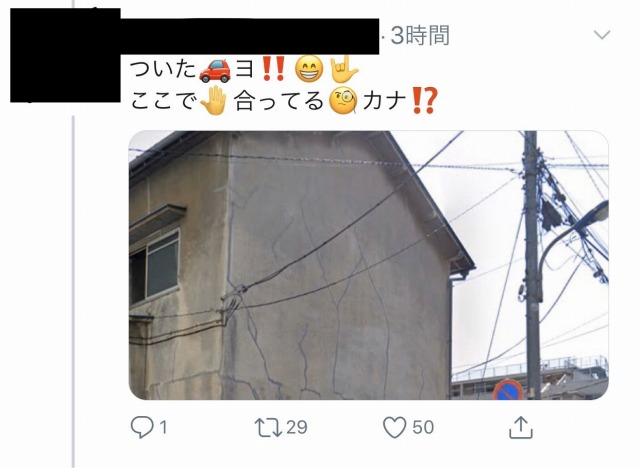Like the tweet with the heart icon

pos(395,427)
